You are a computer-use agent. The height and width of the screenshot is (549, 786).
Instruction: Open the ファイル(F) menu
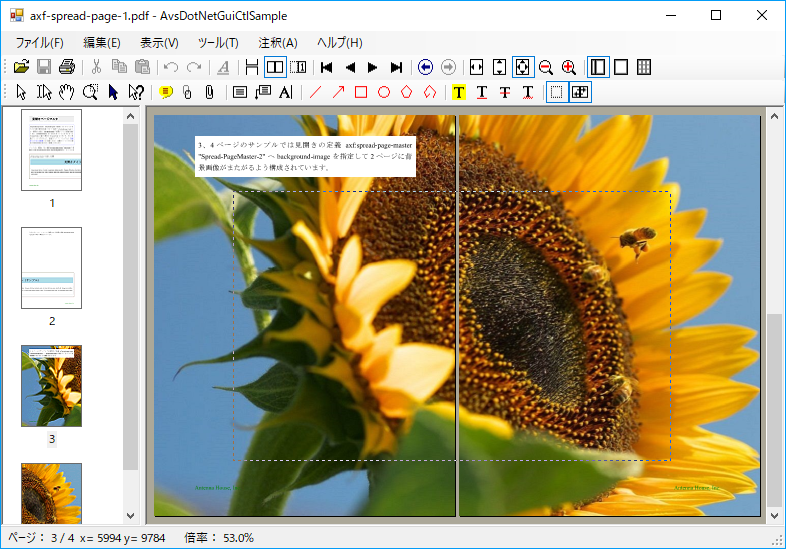point(39,42)
